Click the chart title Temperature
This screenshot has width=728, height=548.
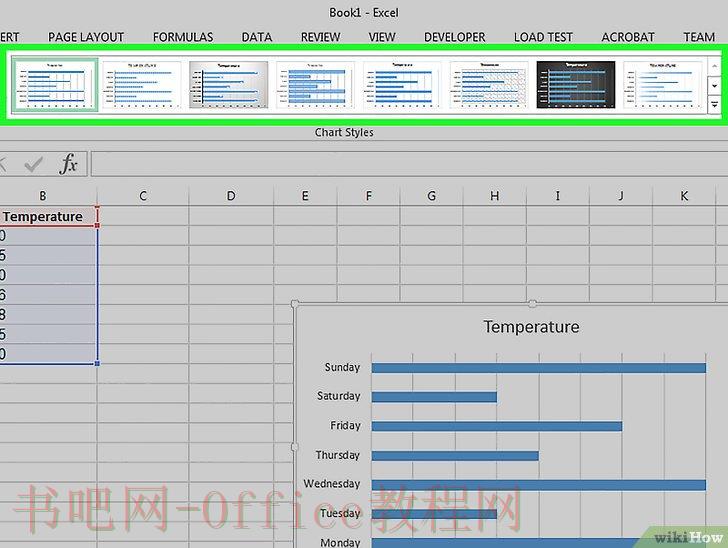[x=531, y=327]
